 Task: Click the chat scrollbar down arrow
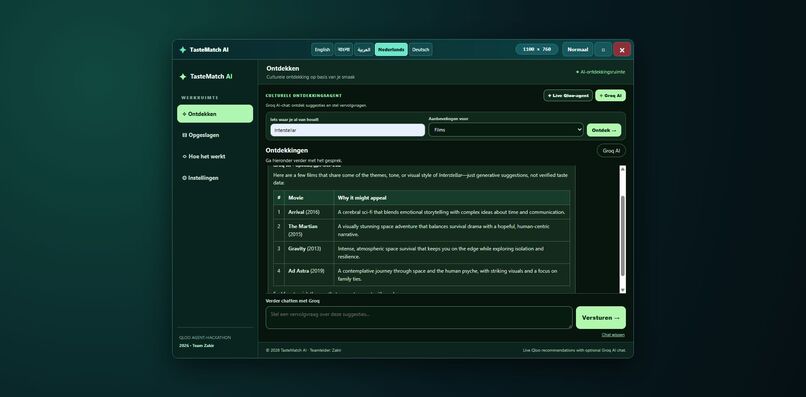623,290
